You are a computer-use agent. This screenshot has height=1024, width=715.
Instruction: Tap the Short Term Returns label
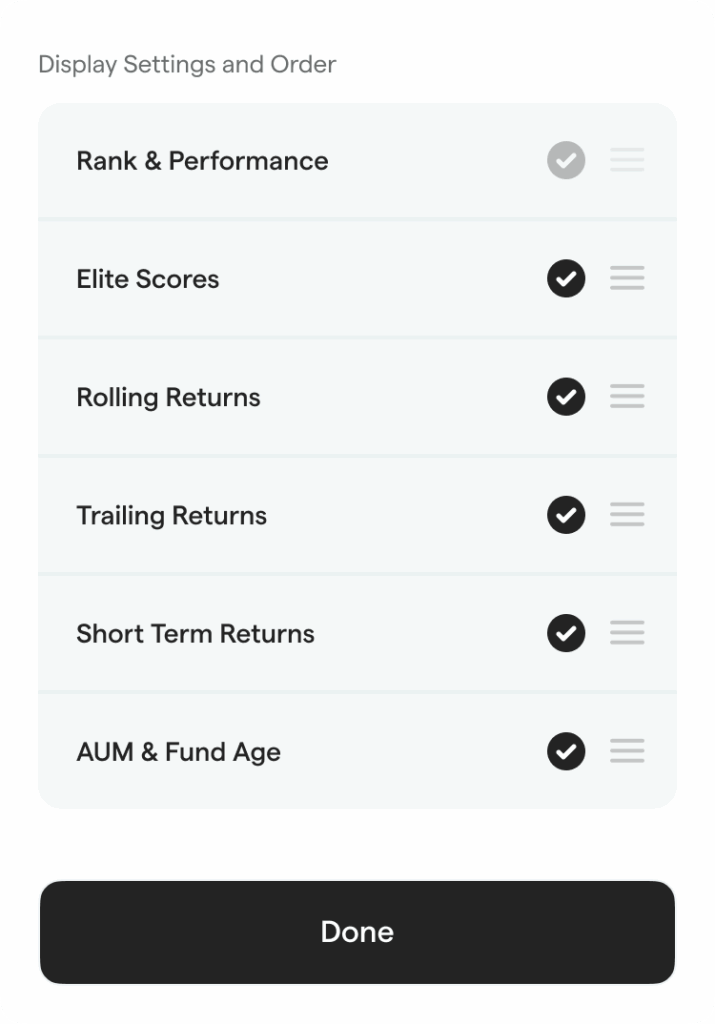[x=195, y=634]
